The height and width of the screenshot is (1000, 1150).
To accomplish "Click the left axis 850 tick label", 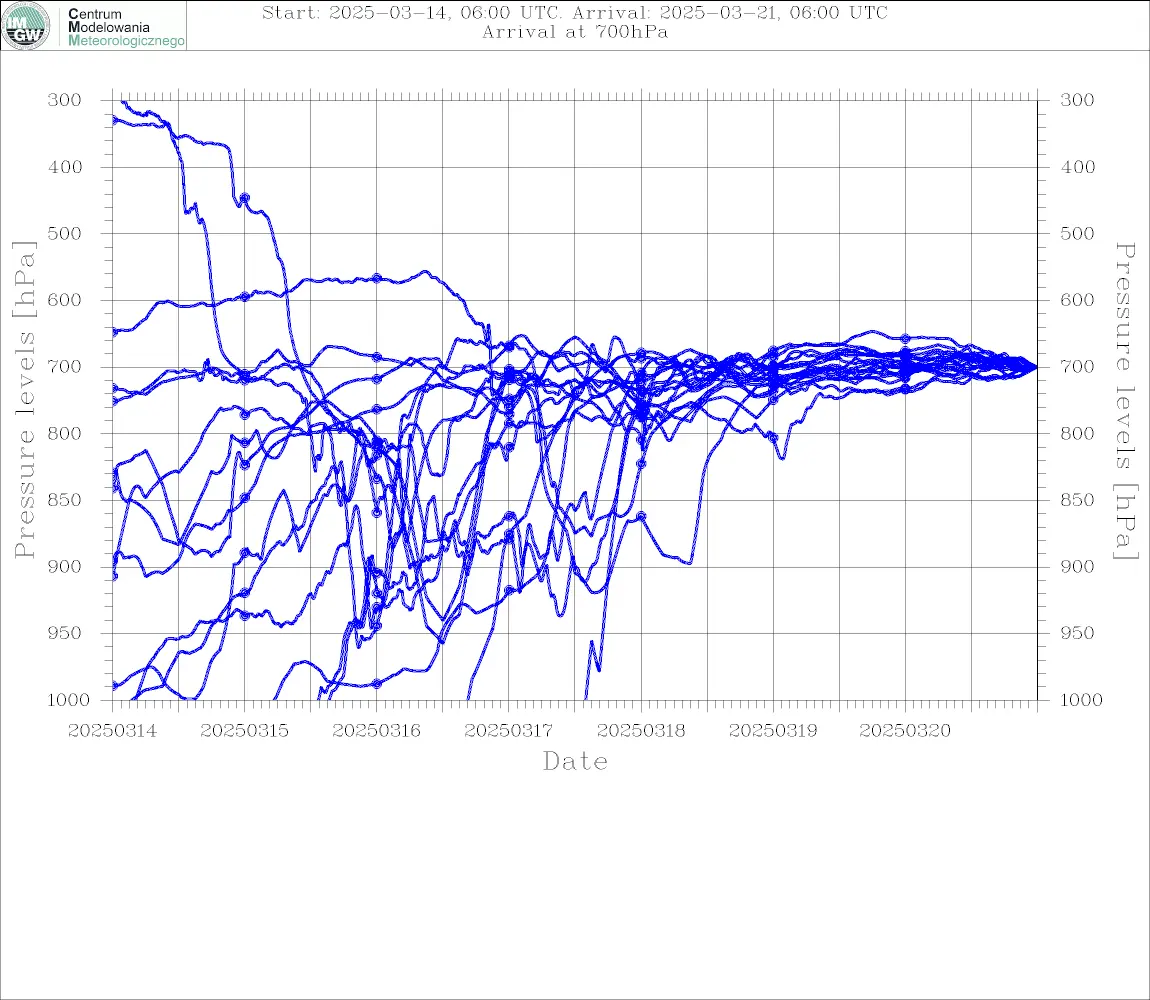I will (65, 500).
